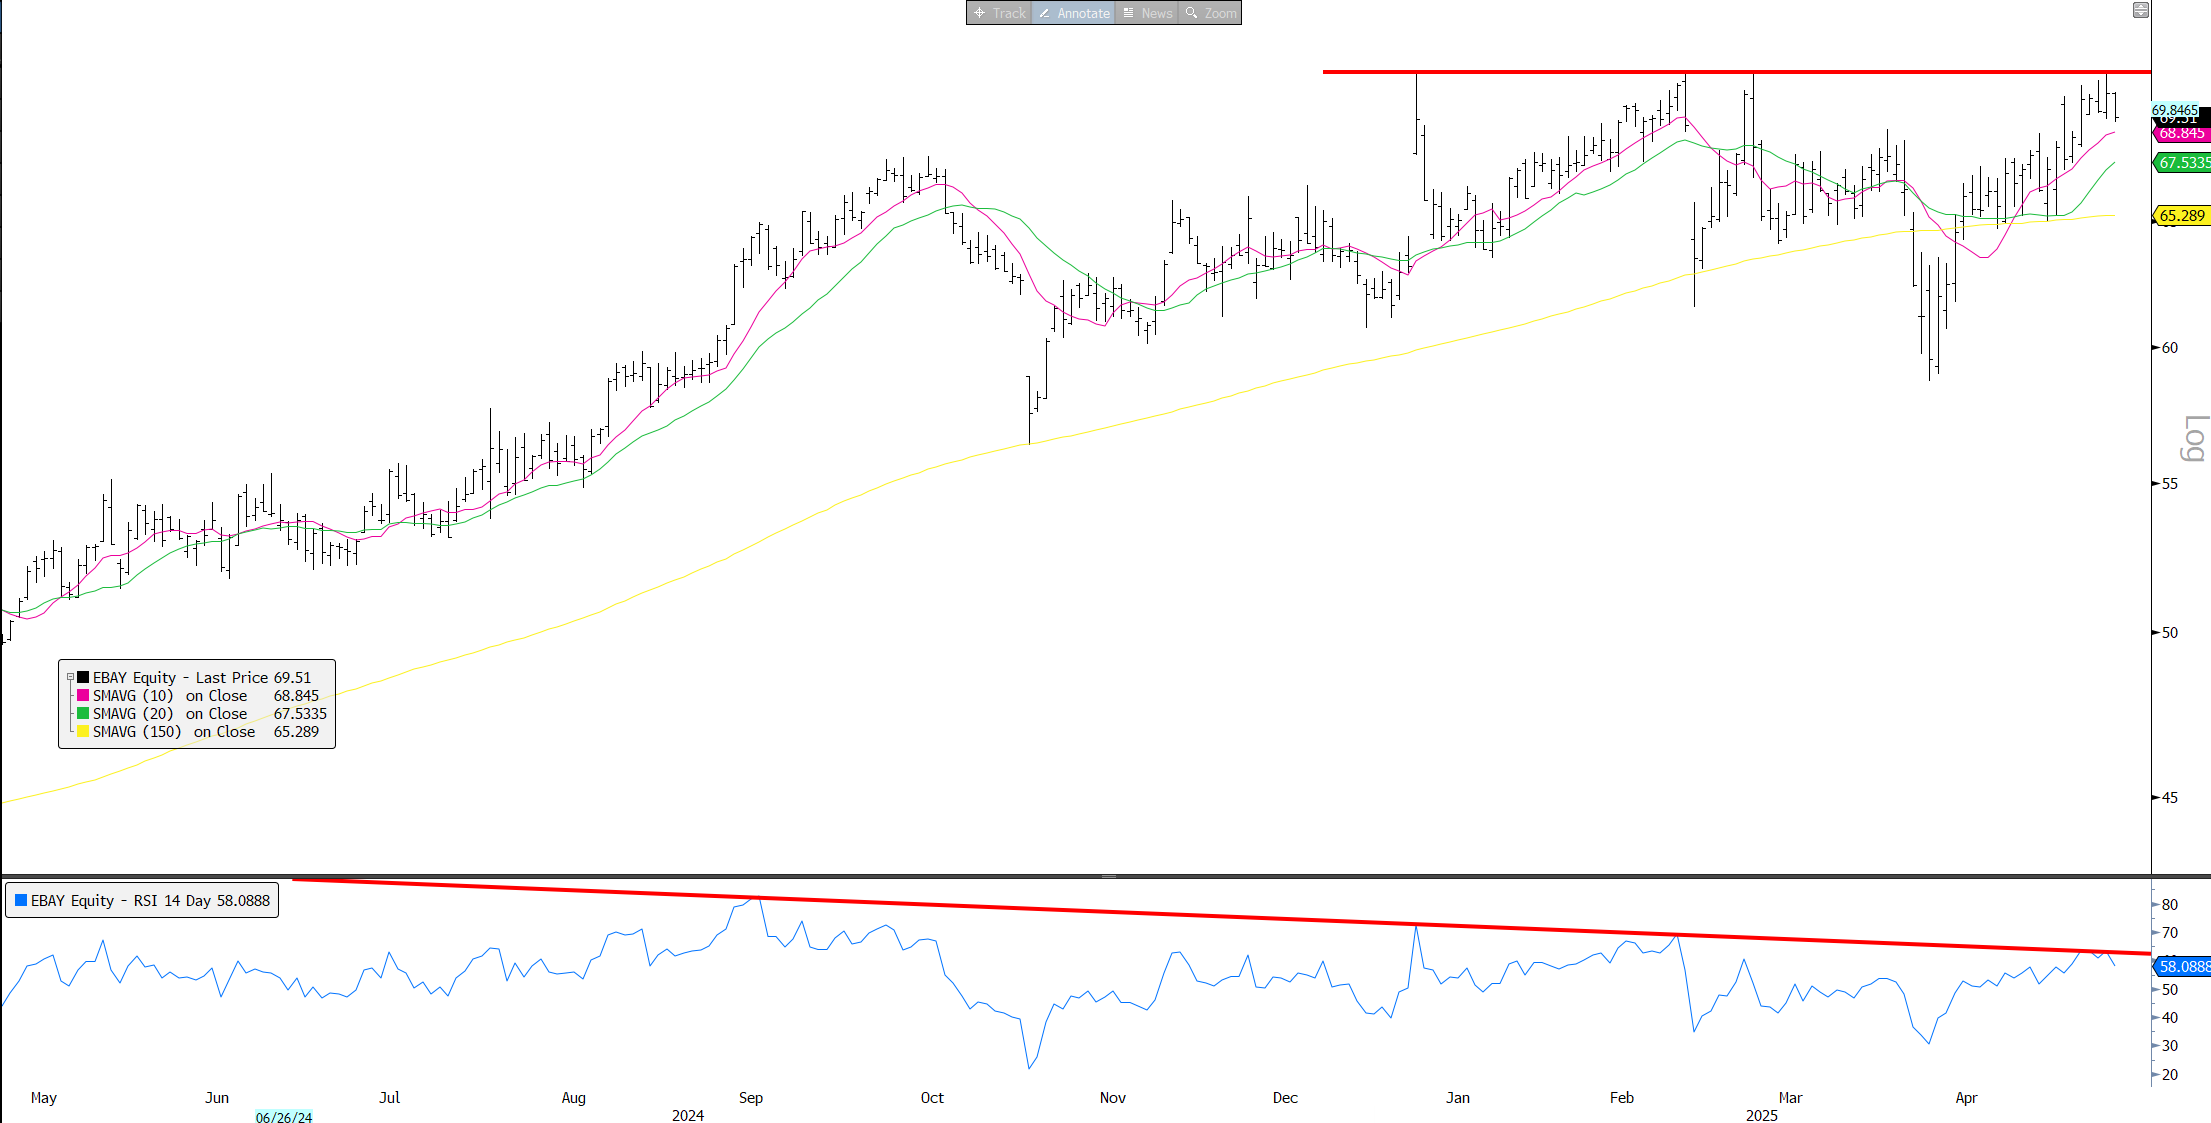Screen dimensions: 2211x1123
Task: Click the Zoom magnifier icon
Action: (1191, 13)
